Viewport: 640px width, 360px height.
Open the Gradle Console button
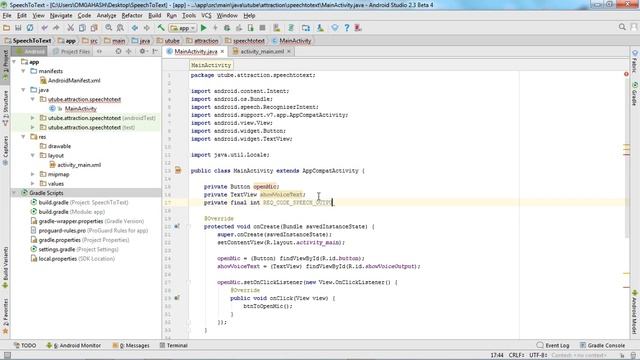(x=602, y=345)
